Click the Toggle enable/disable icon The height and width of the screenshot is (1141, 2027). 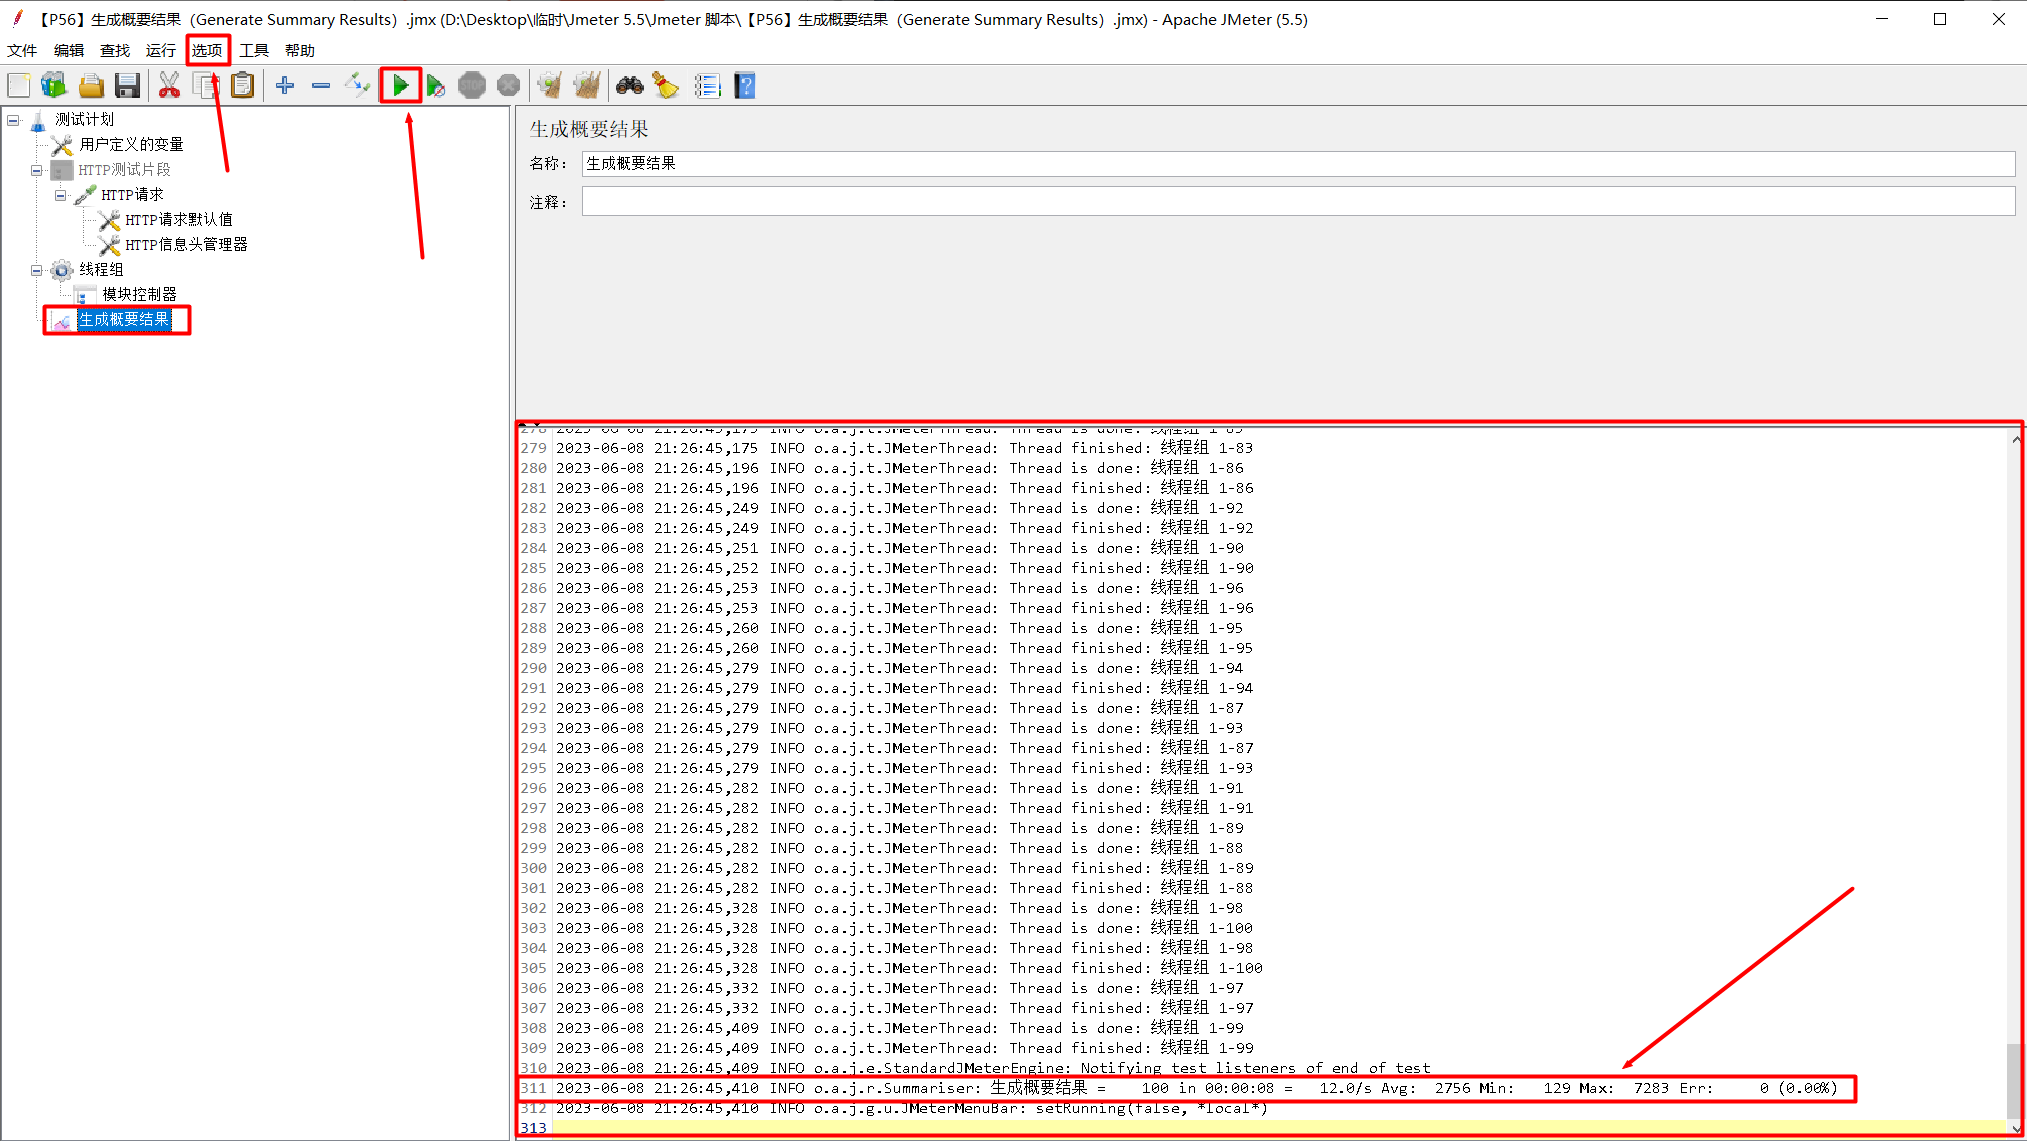pyautogui.click(x=357, y=86)
